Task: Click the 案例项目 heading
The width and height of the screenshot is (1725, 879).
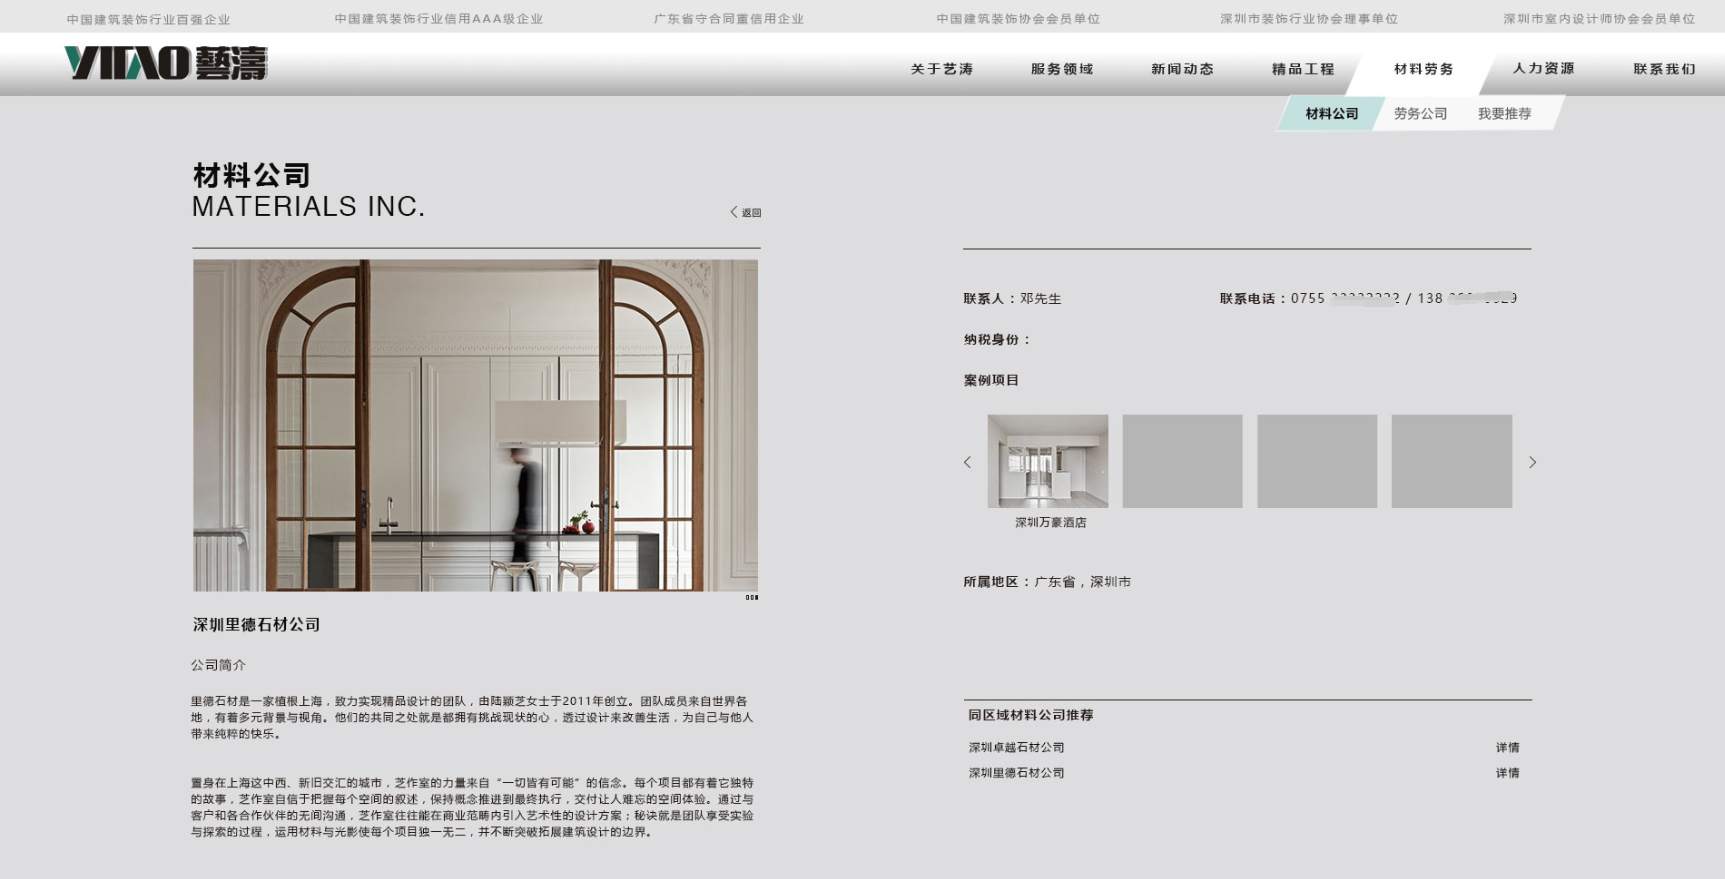Action: coord(991,381)
